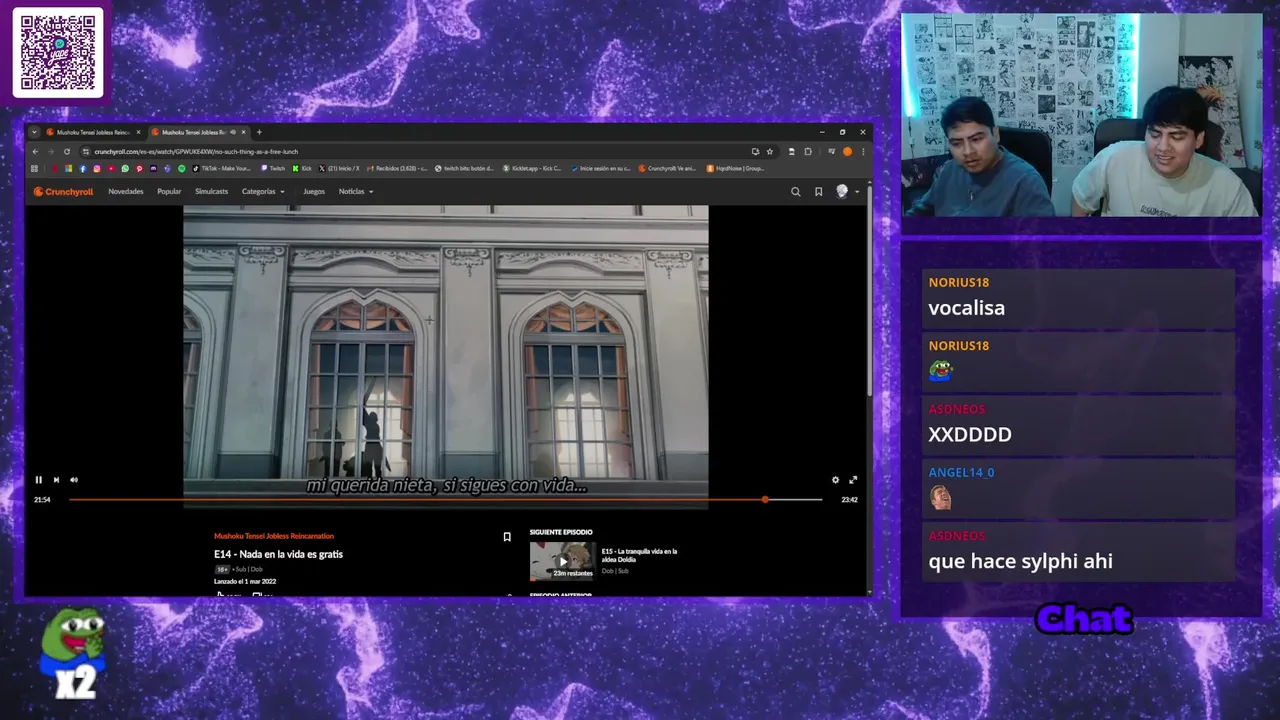
Task: Close the first Mushoku Tensei tab
Action: (x=139, y=132)
